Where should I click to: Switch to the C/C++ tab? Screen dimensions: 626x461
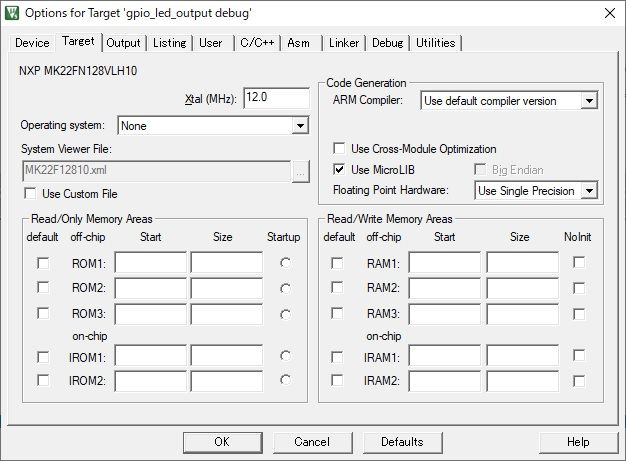258,43
